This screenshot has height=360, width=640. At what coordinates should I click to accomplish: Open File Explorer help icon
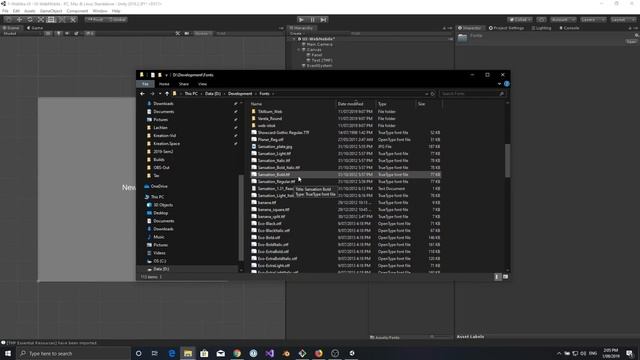[x=507, y=84]
